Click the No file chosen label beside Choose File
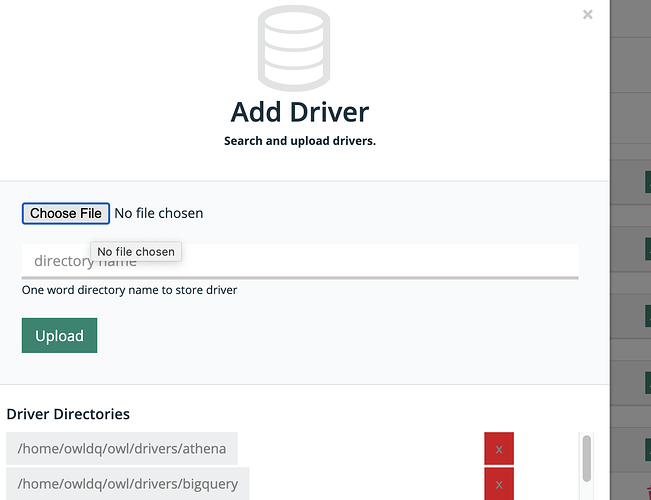This screenshot has width=651, height=500. click(159, 213)
